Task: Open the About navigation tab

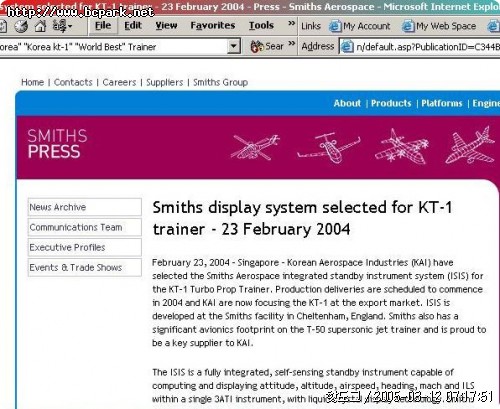Action: 347,103
